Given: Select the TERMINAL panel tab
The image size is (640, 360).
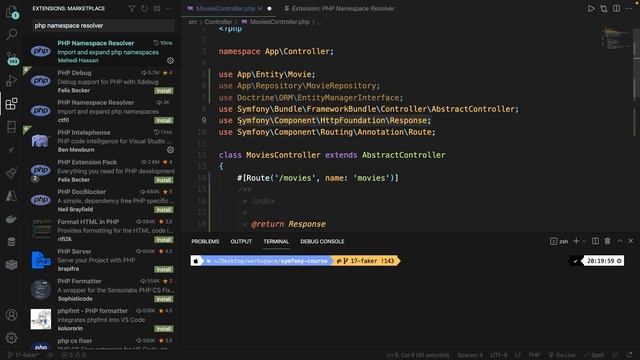Looking at the screenshot, I should (x=276, y=242).
